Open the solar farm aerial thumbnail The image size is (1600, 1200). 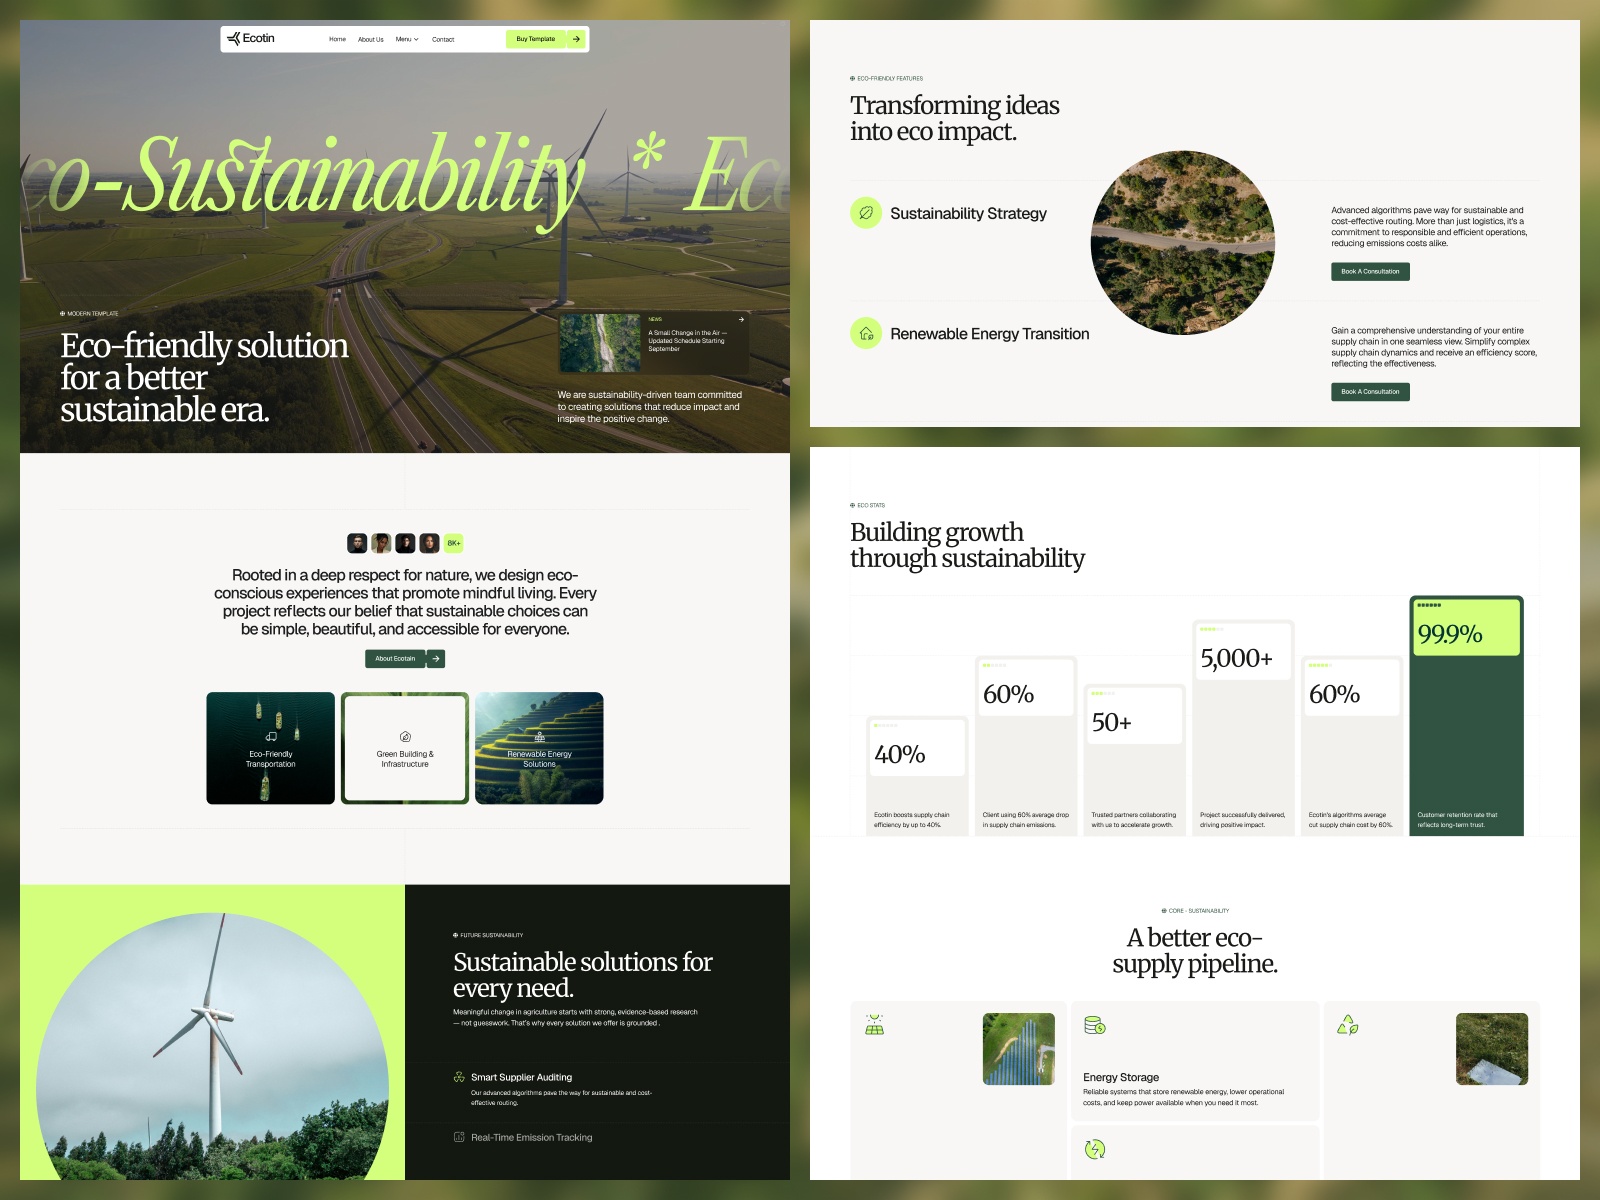pyautogui.click(x=1019, y=1049)
